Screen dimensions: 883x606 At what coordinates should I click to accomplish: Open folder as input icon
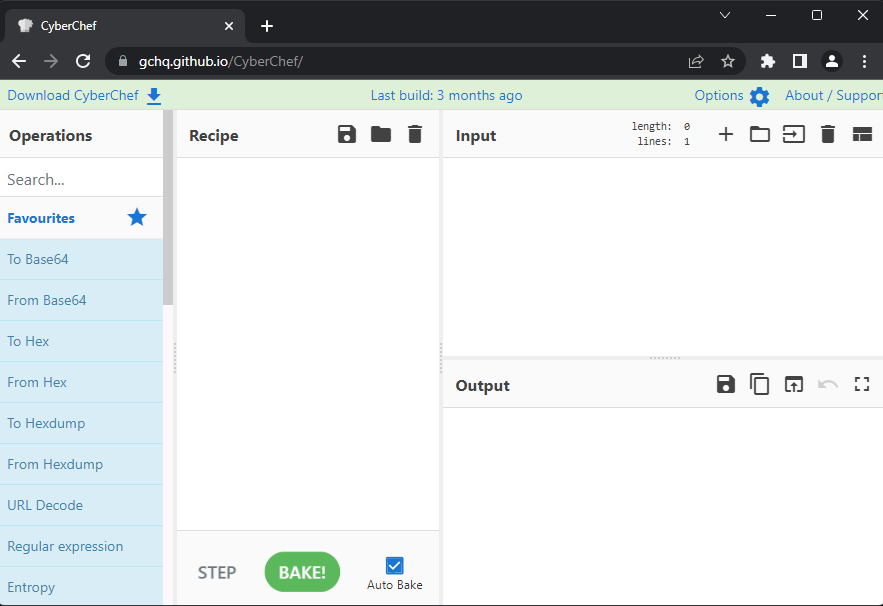760,135
